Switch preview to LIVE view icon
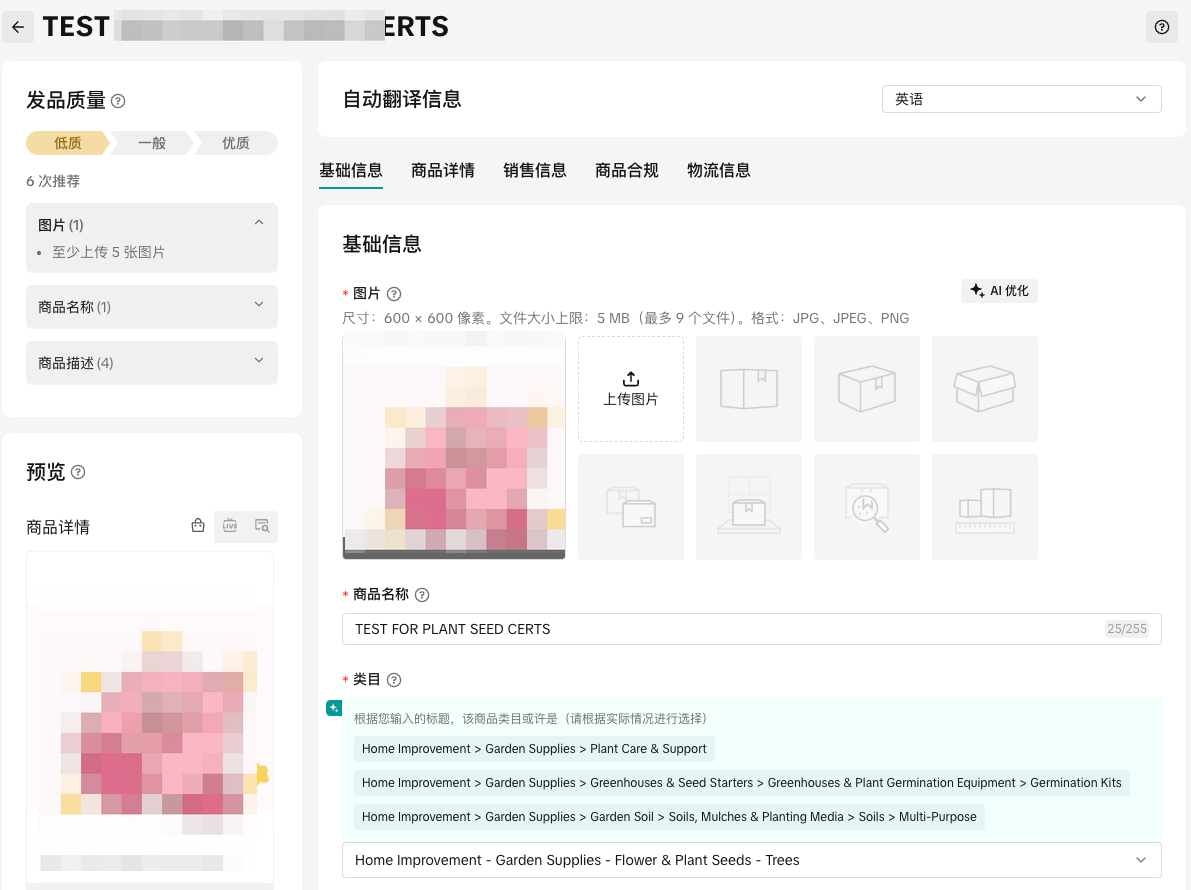This screenshot has width=1191, height=890. (230, 526)
